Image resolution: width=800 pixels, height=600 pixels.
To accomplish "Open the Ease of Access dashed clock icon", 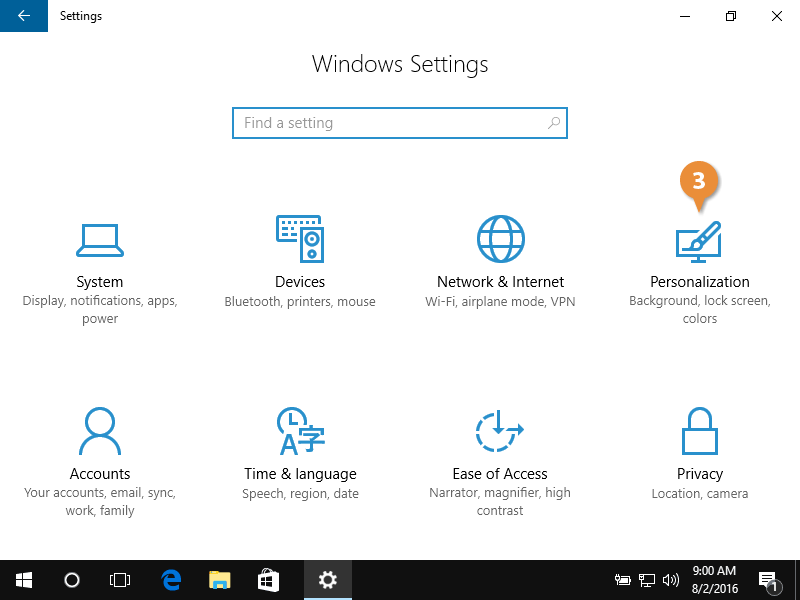I will 499,431.
